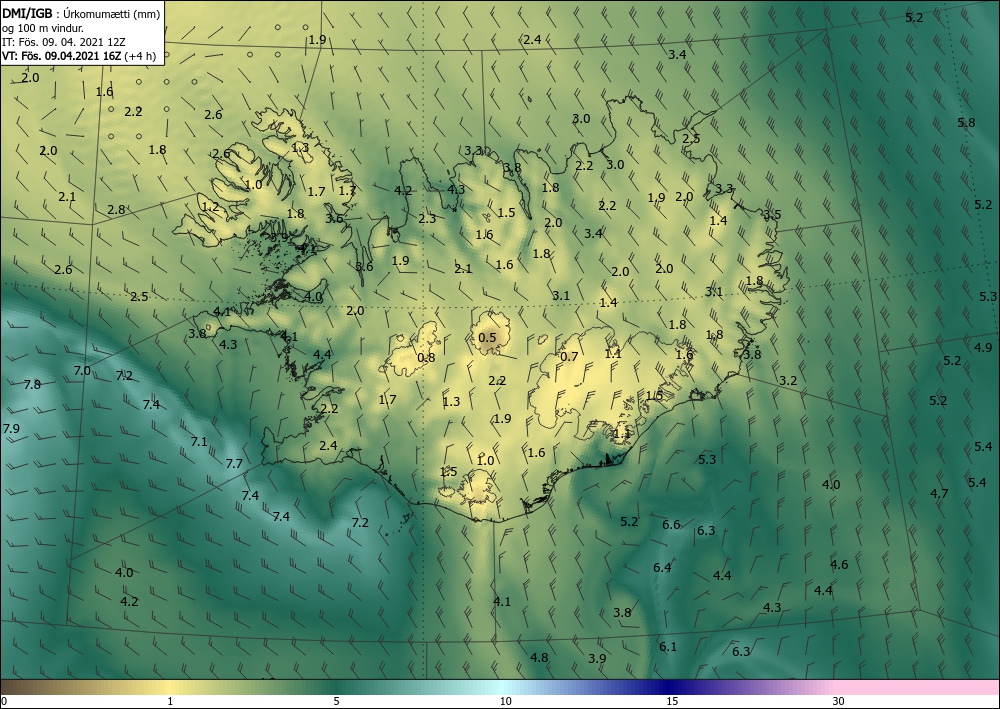Click the map value '6.1'
Viewport: 1000px width, 709px height.
tap(668, 647)
